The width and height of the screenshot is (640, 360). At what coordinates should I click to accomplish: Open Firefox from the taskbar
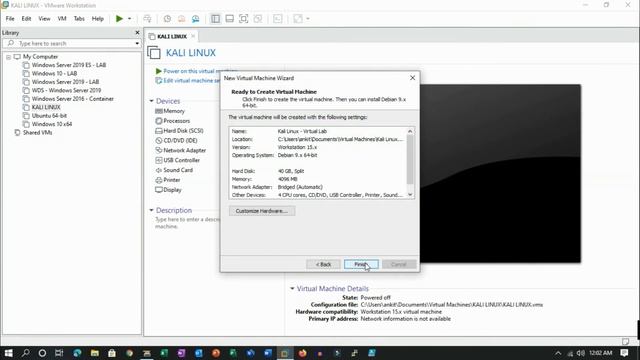point(302,353)
